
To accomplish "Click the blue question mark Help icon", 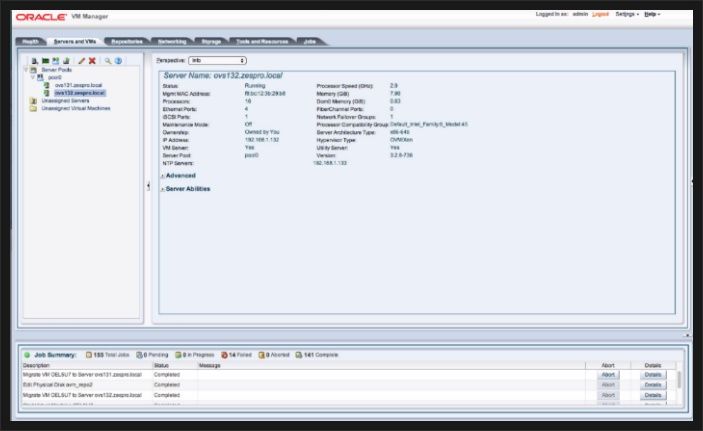I will (118, 61).
